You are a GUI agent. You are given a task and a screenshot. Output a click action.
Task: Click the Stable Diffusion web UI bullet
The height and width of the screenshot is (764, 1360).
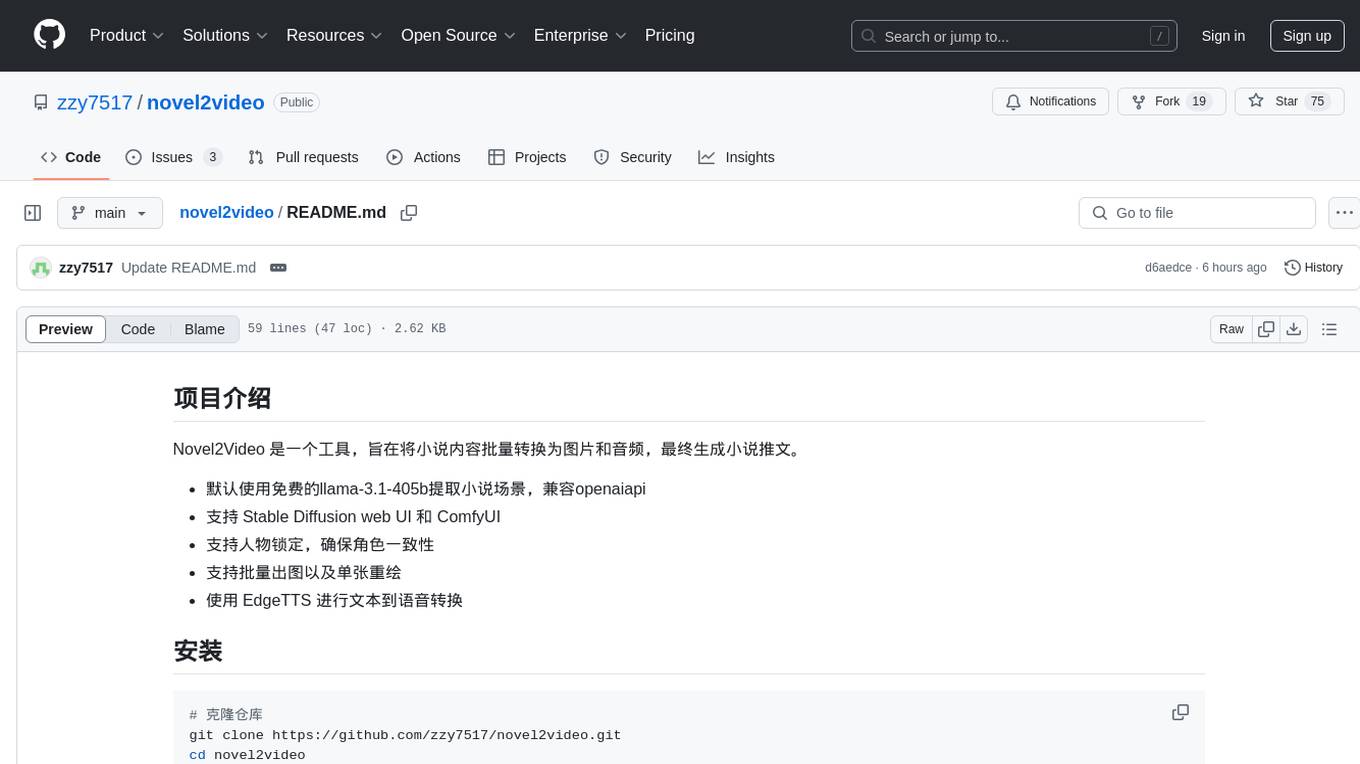(x=353, y=517)
